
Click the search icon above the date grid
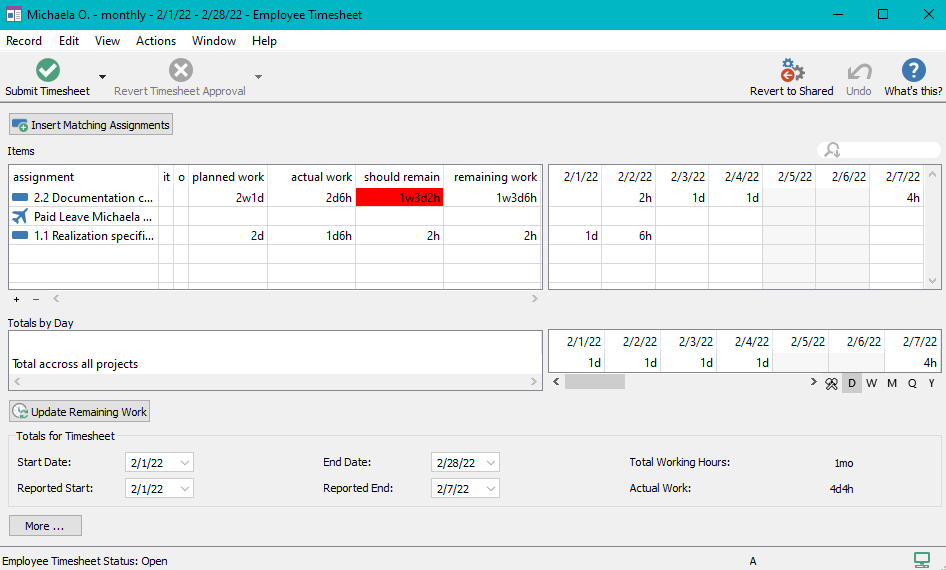831,150
